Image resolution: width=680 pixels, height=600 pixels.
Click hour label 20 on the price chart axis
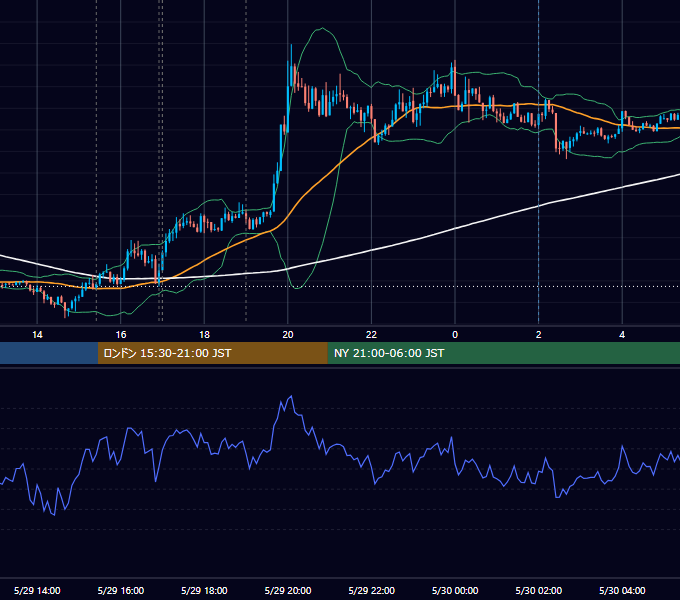288,335
